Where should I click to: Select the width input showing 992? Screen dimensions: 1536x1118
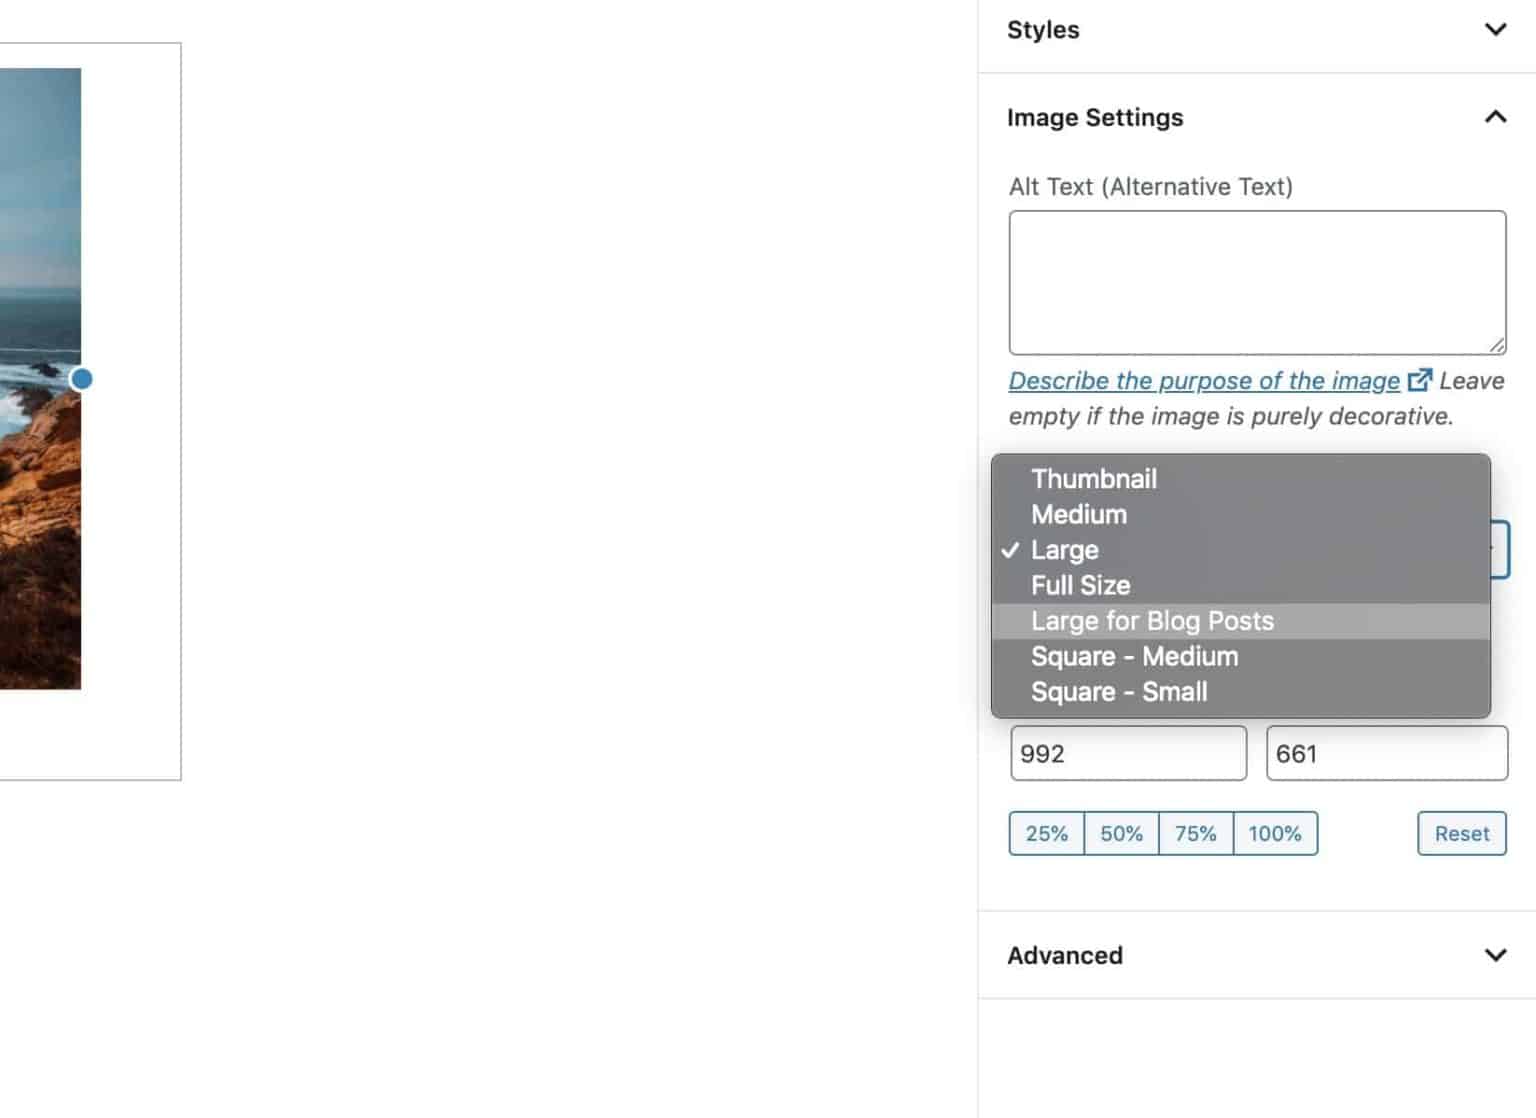[1128, 753]
